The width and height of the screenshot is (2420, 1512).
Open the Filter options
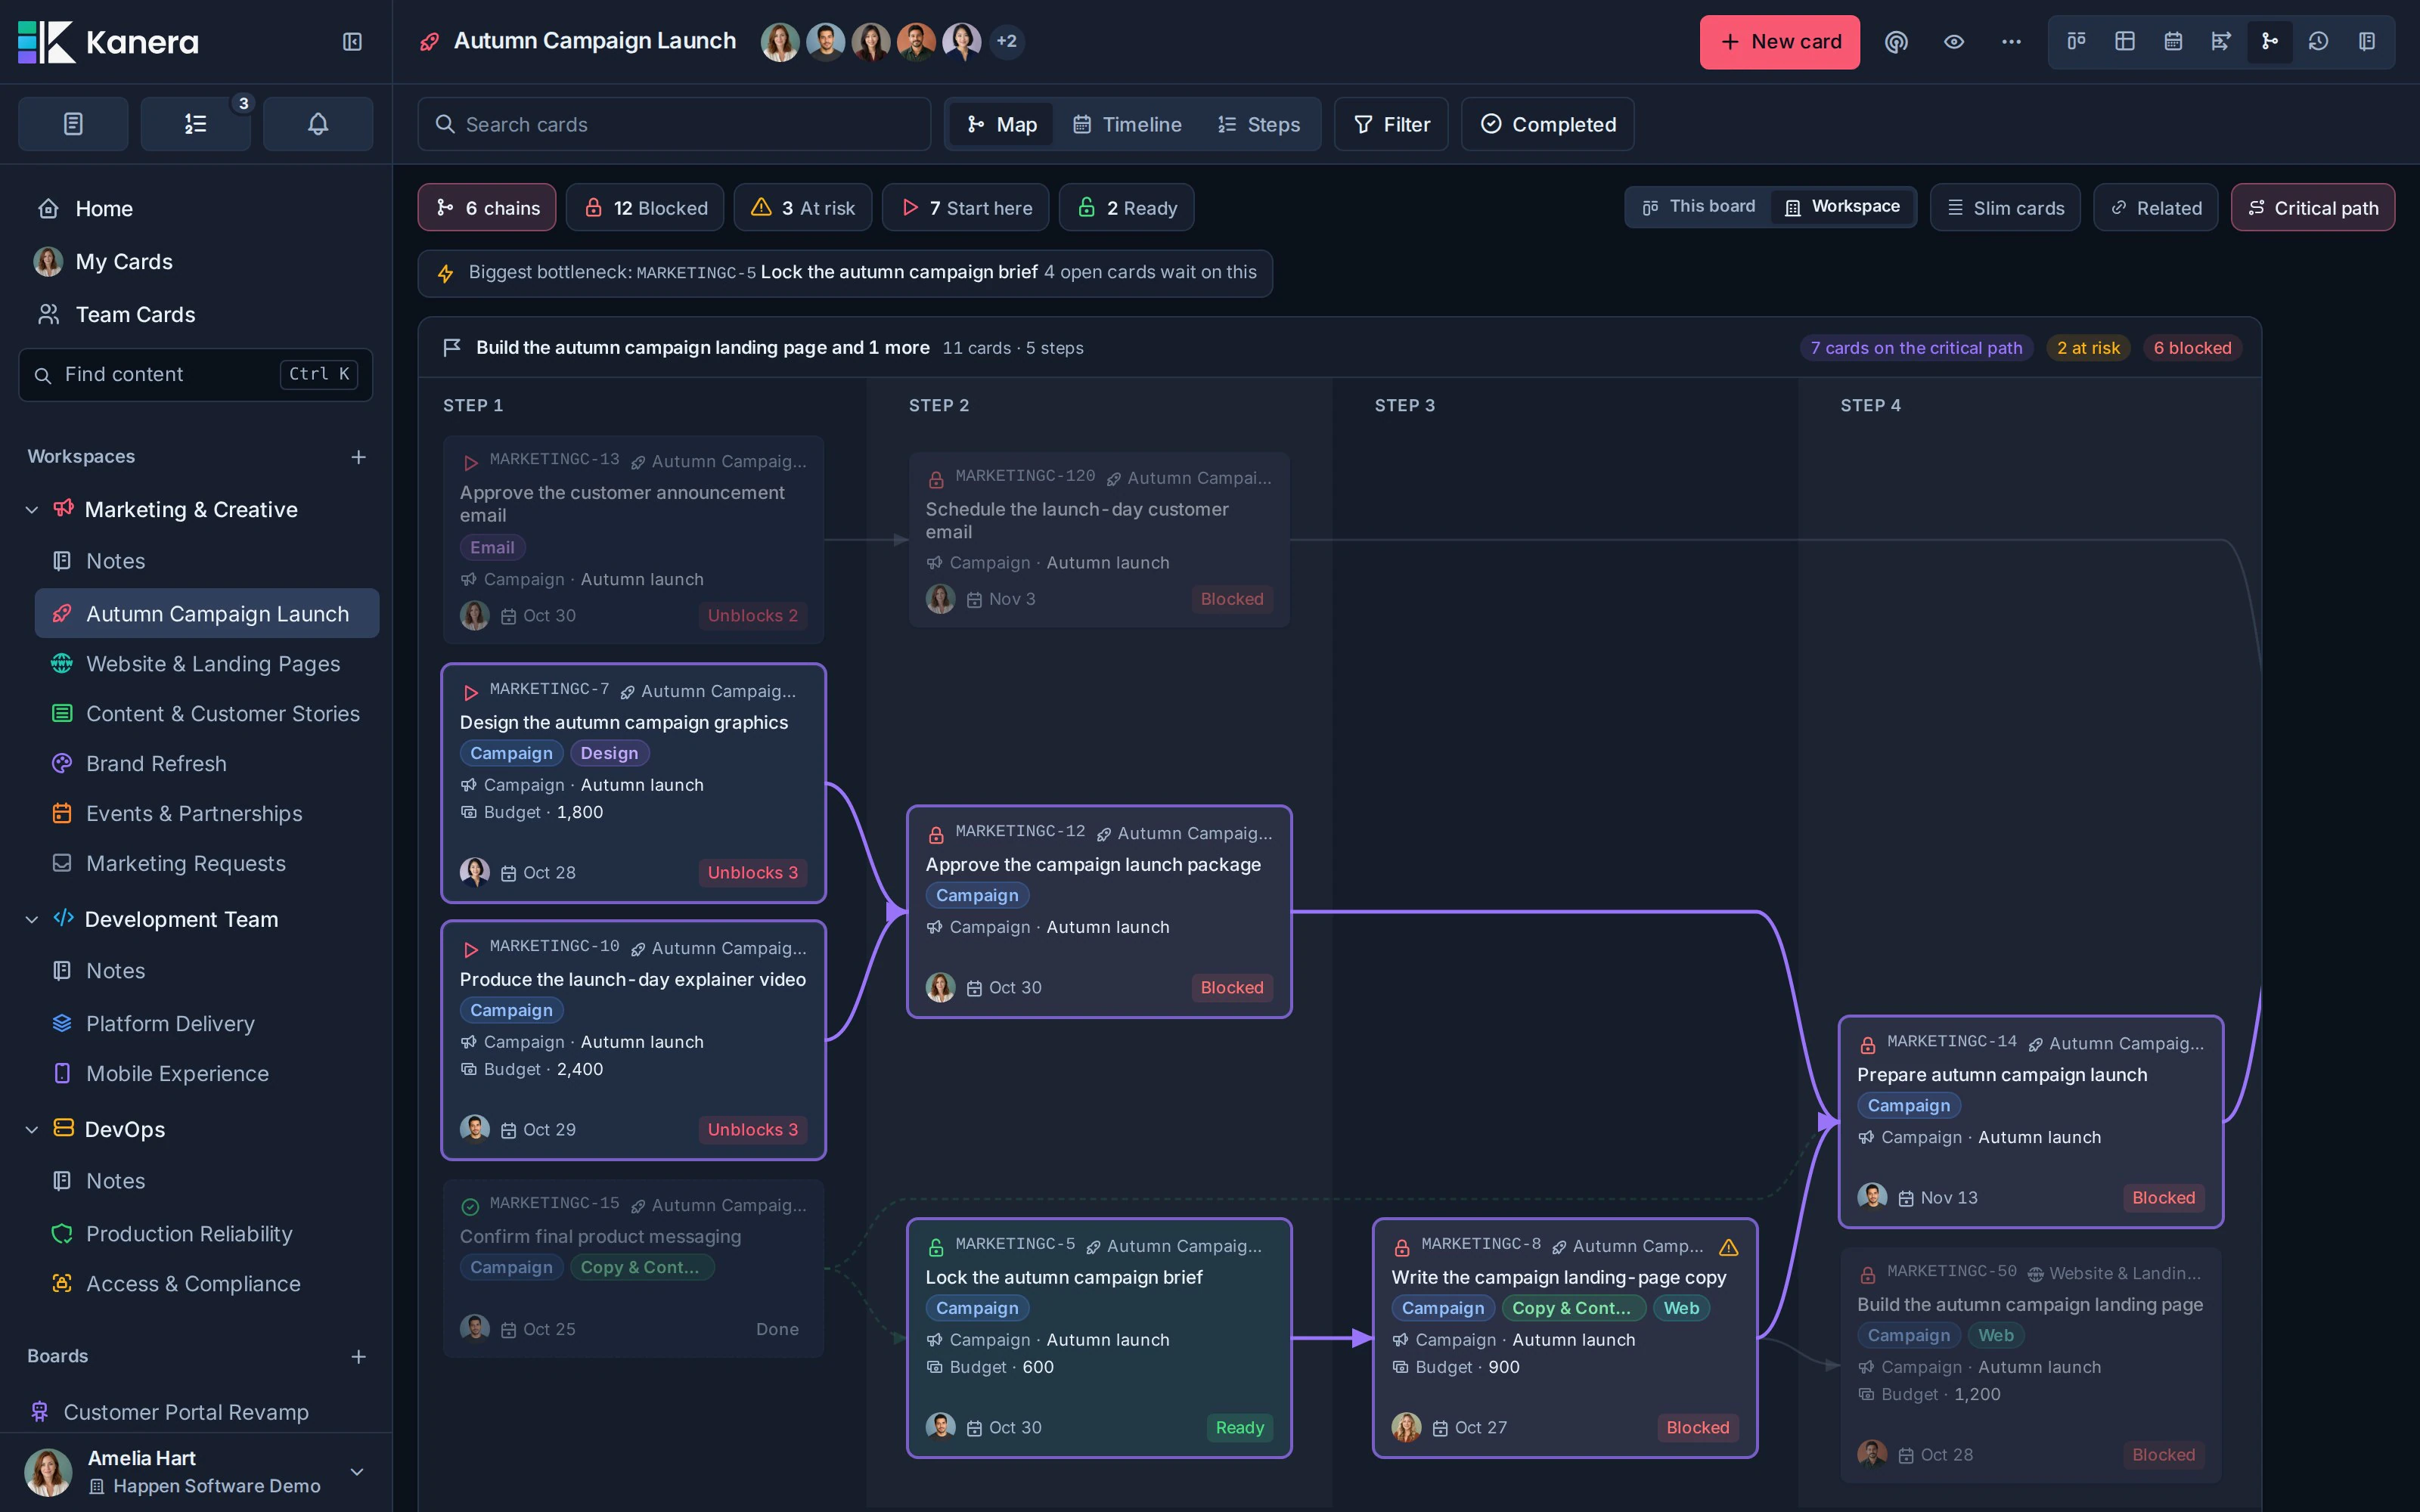tap(1391, 124)
